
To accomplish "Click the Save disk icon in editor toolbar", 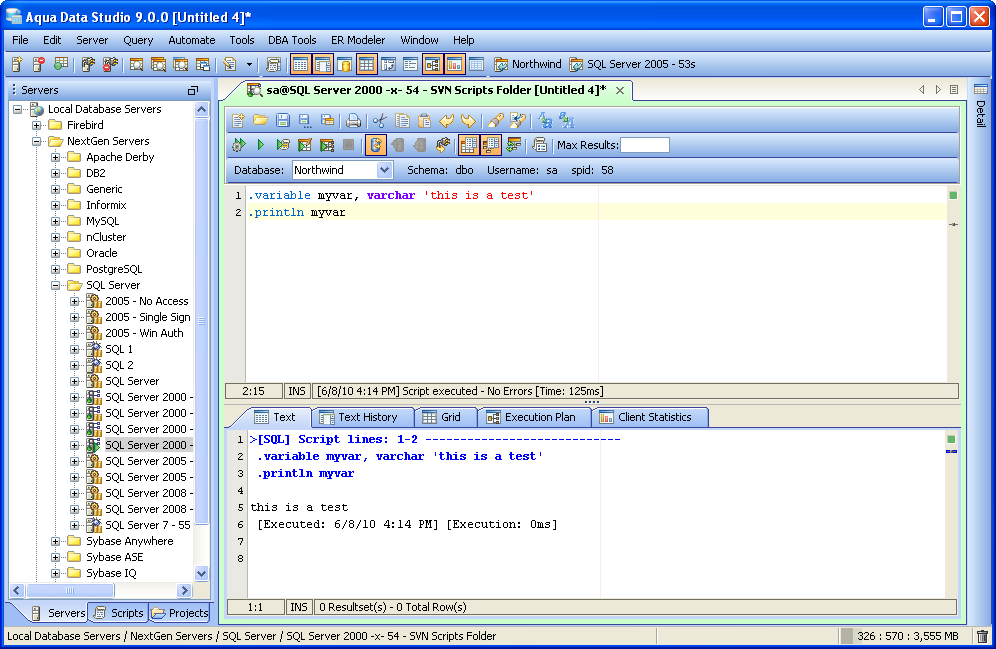I will pos(282,120).
